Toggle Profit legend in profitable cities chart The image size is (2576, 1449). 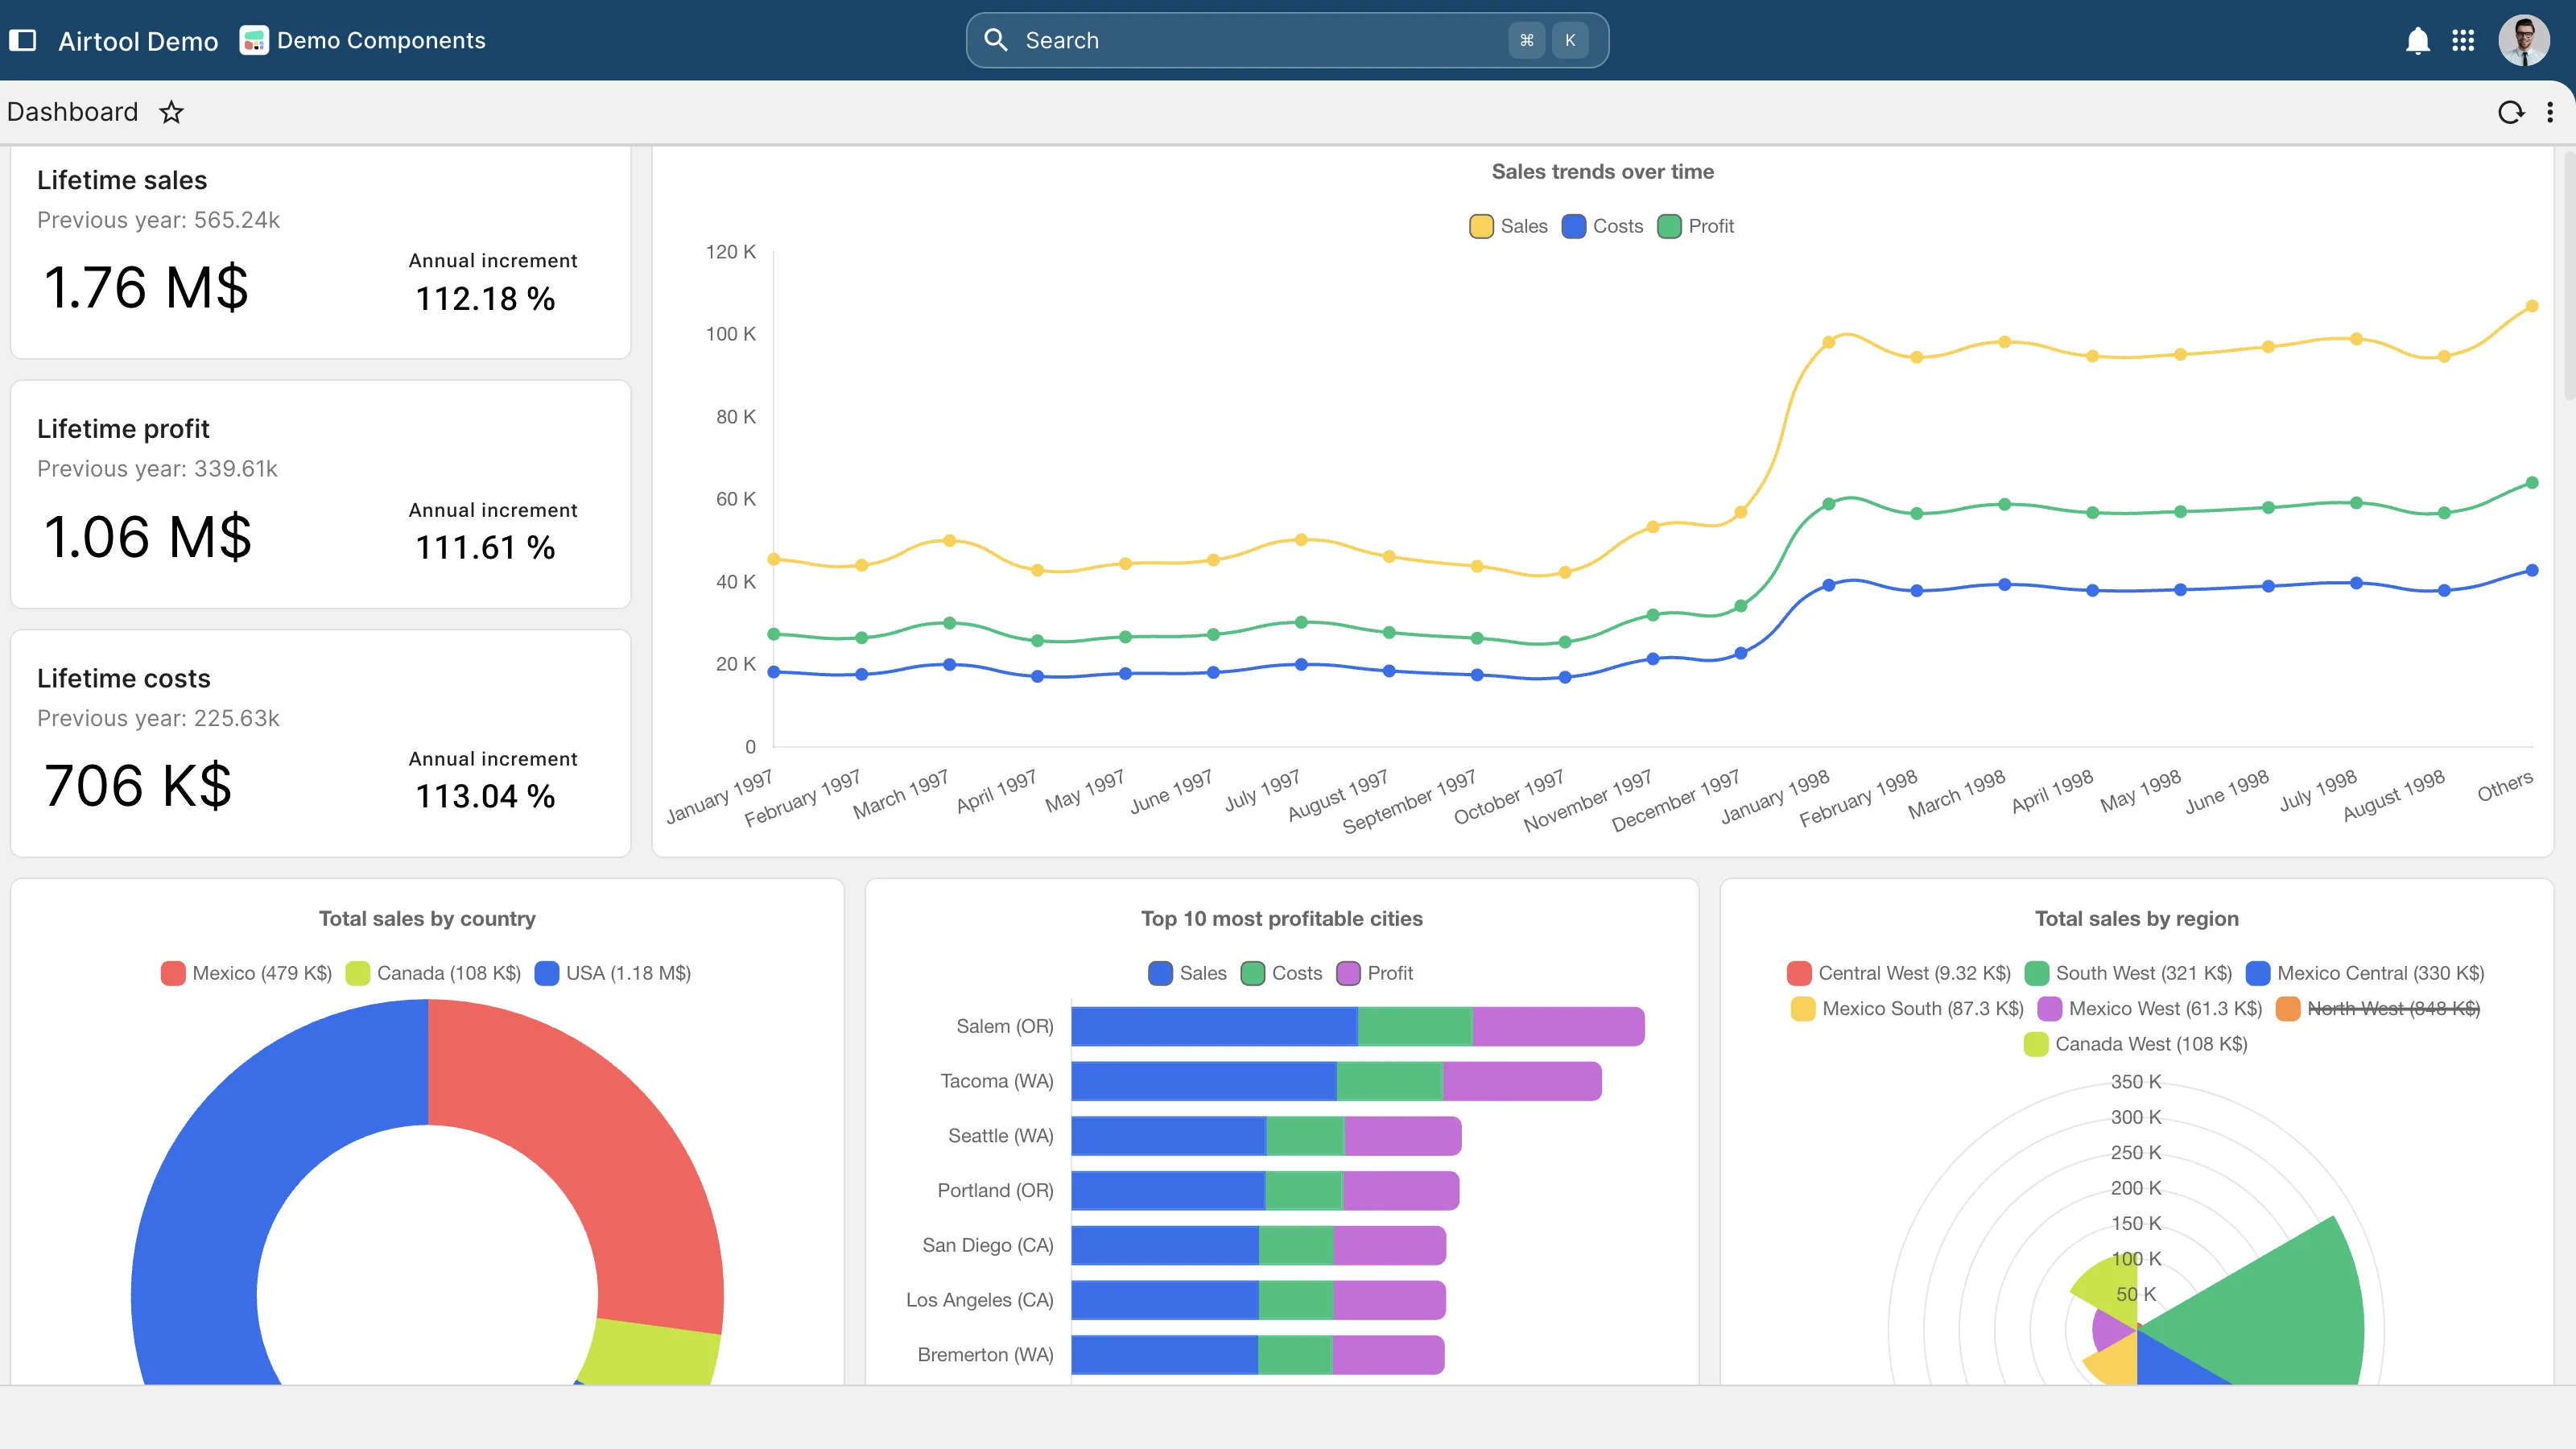(1374, 973)
